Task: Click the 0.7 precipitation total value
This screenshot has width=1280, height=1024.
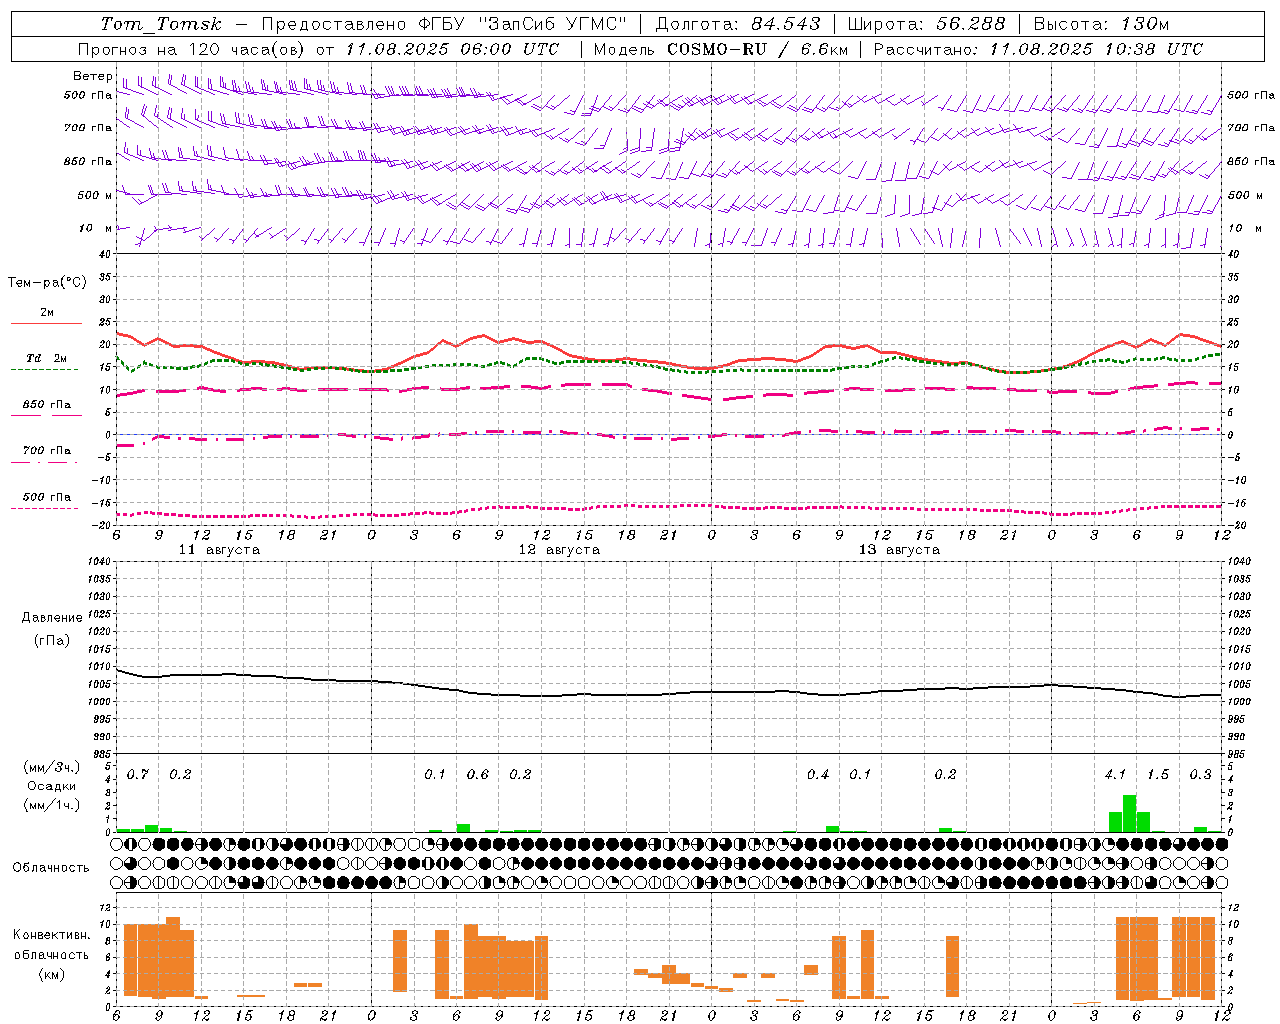Action: point(137,775)
